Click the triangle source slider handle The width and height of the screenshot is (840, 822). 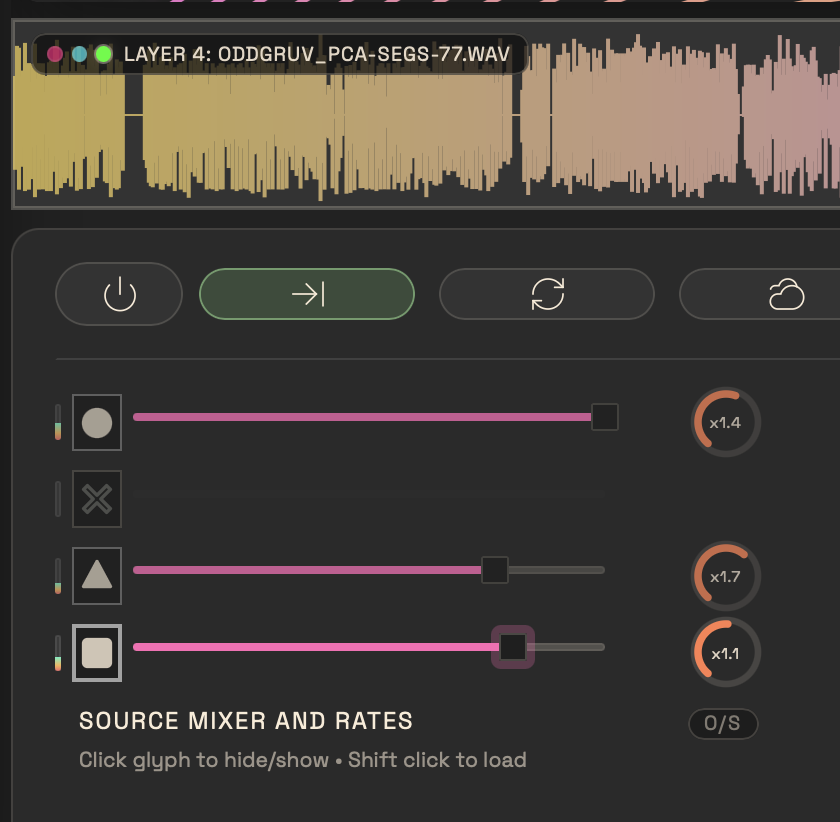click(495, 570)
